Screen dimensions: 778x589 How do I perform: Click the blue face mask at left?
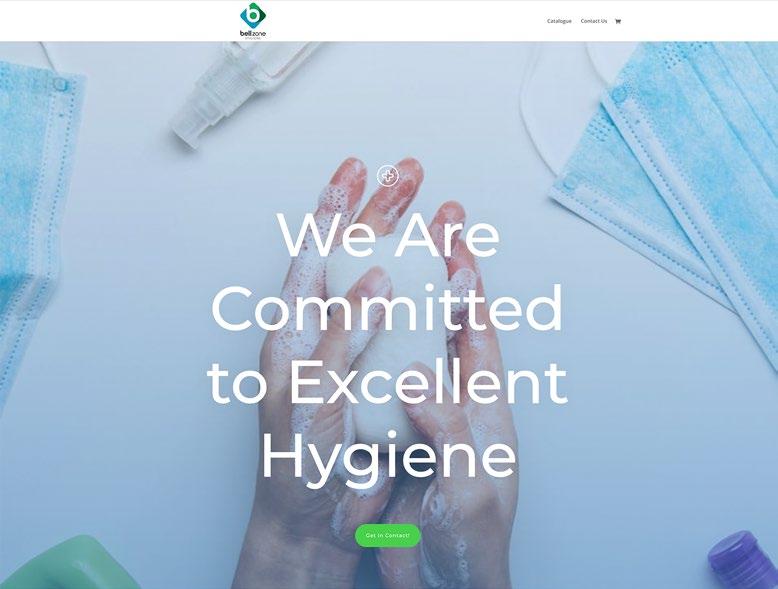point(35,223)
